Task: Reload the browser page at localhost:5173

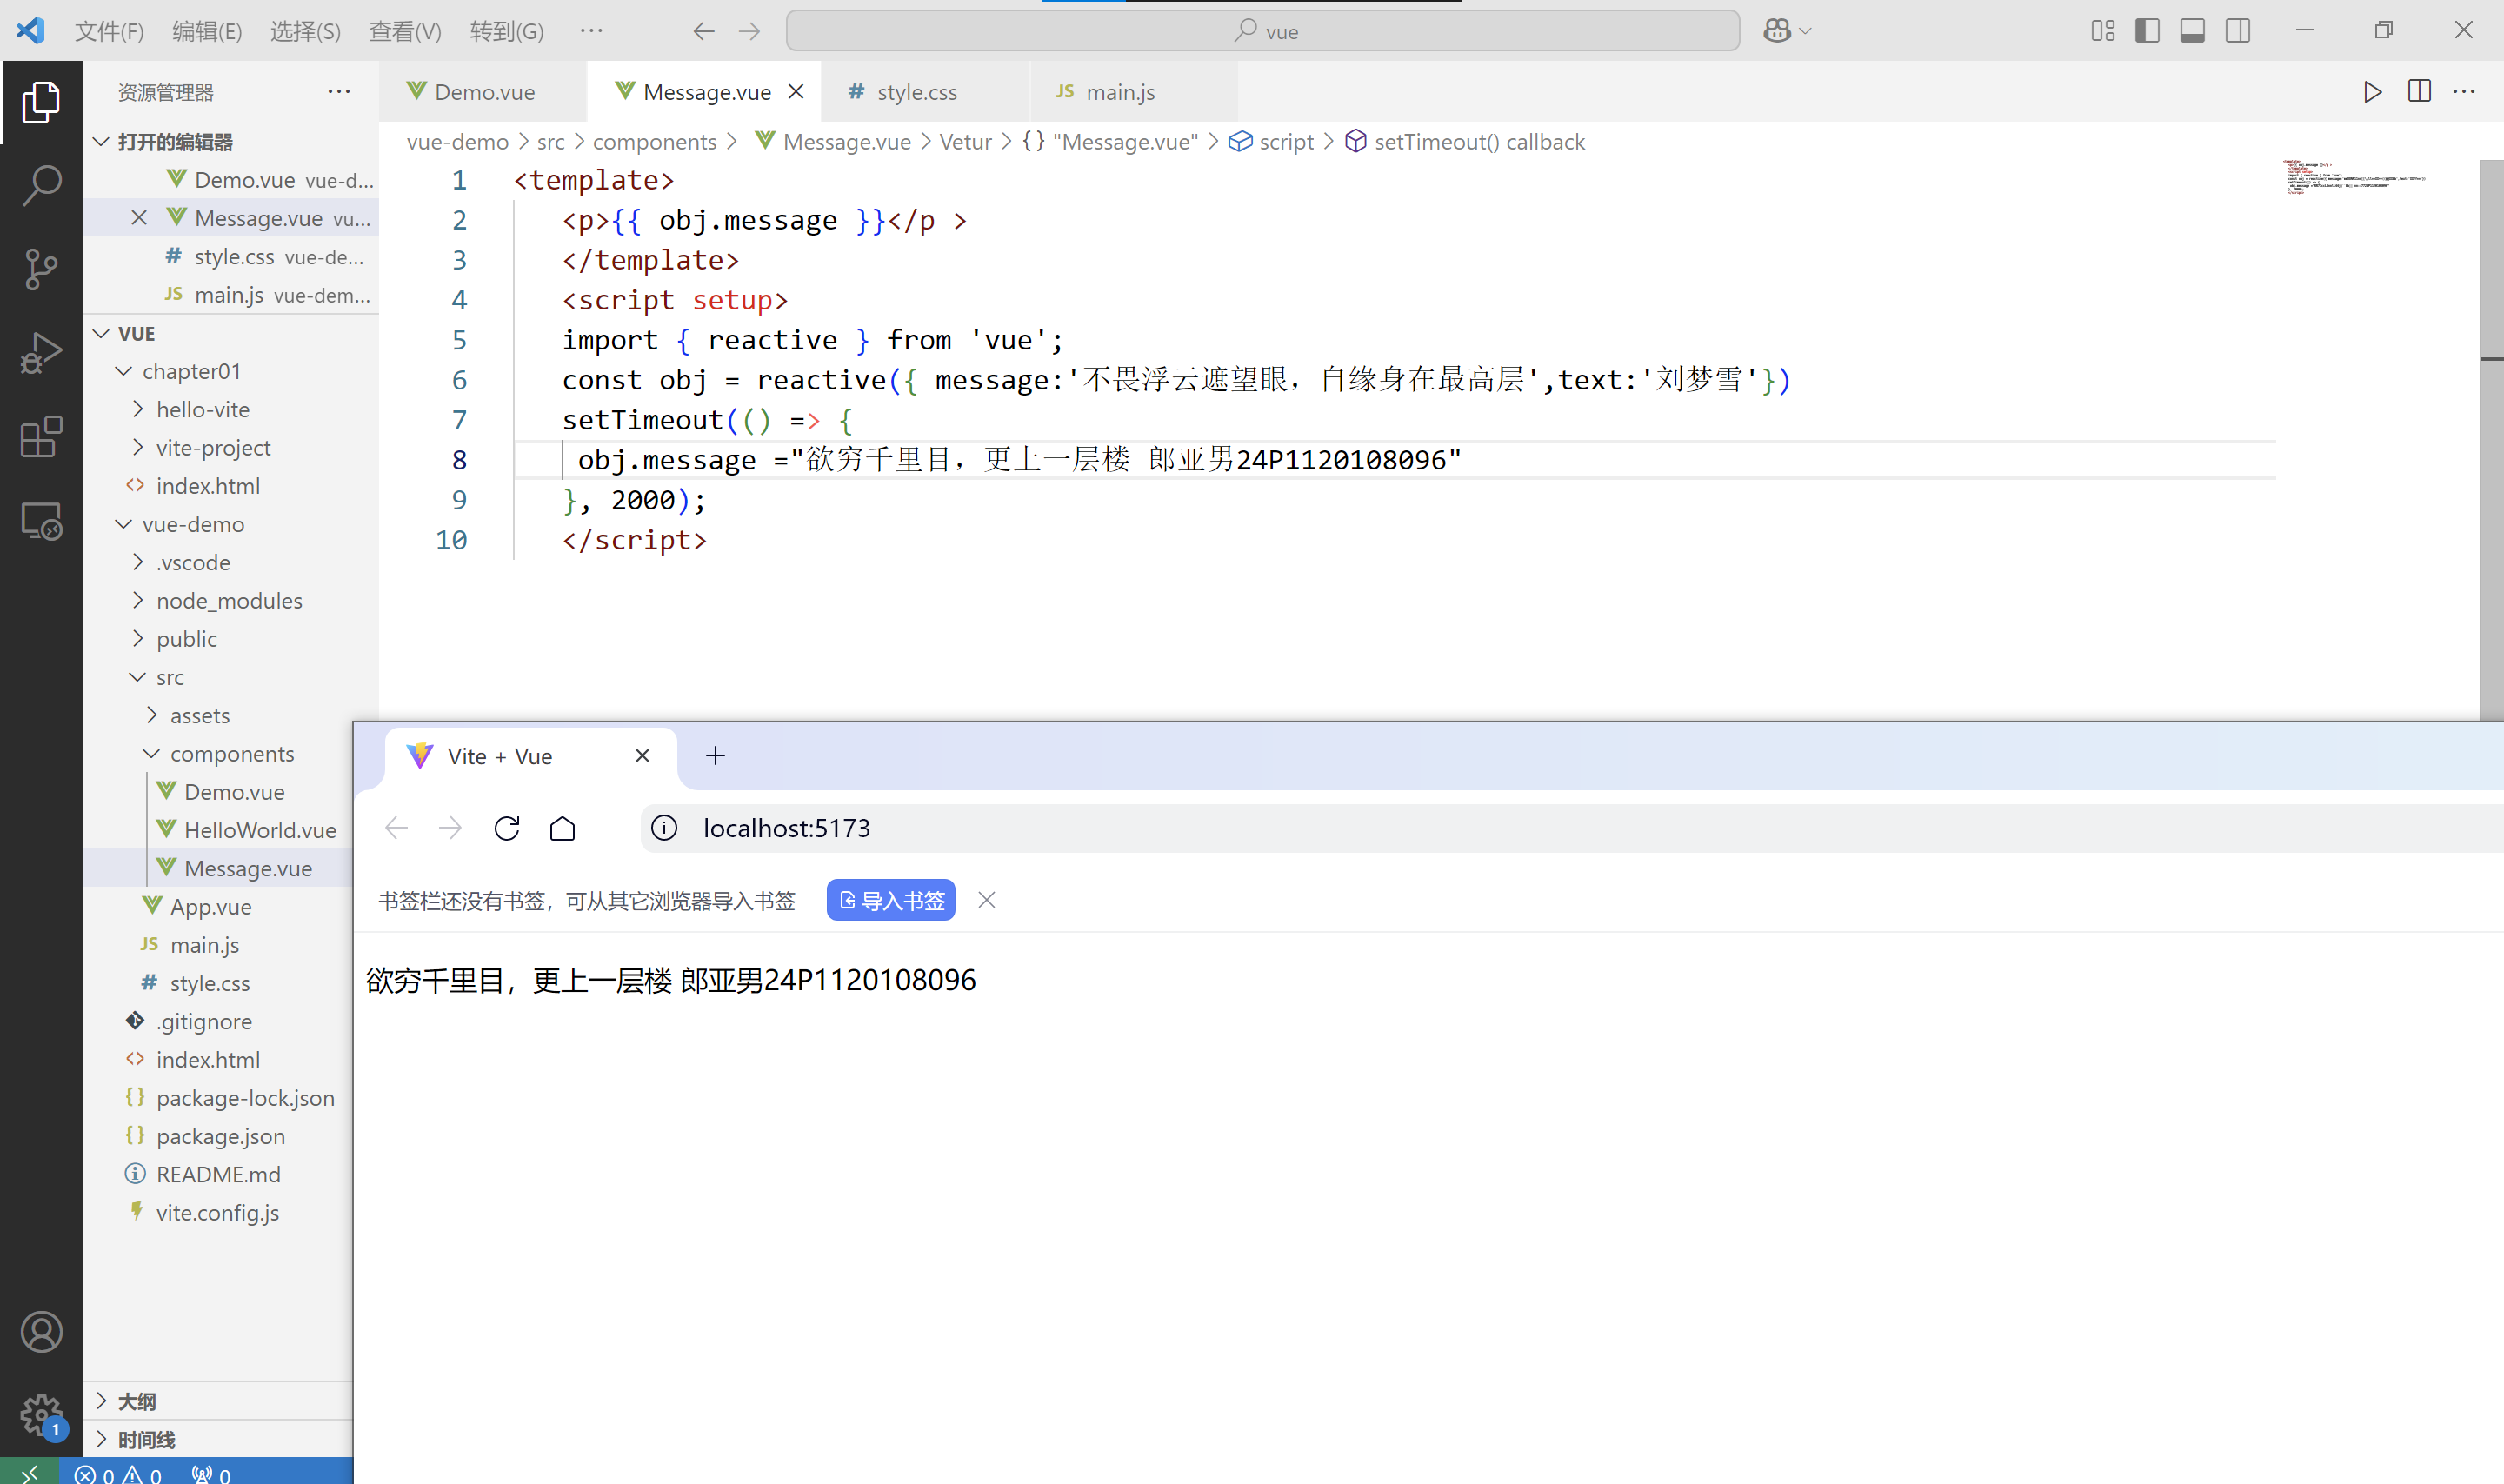Action: (507, 828)
